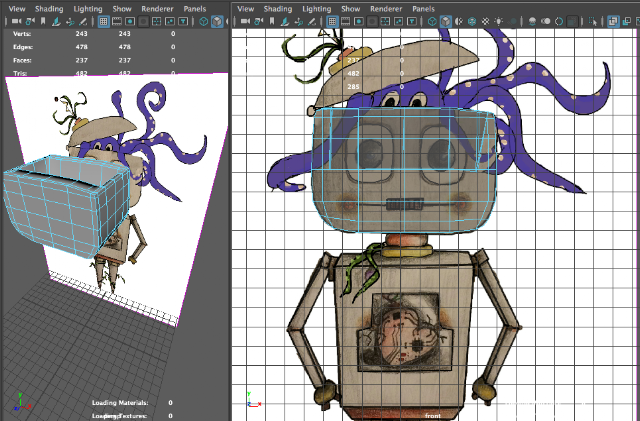Screen dimensions: 640x421
Task: Enable Smooth Shade All in left viewport
Action: coord(217,21)
